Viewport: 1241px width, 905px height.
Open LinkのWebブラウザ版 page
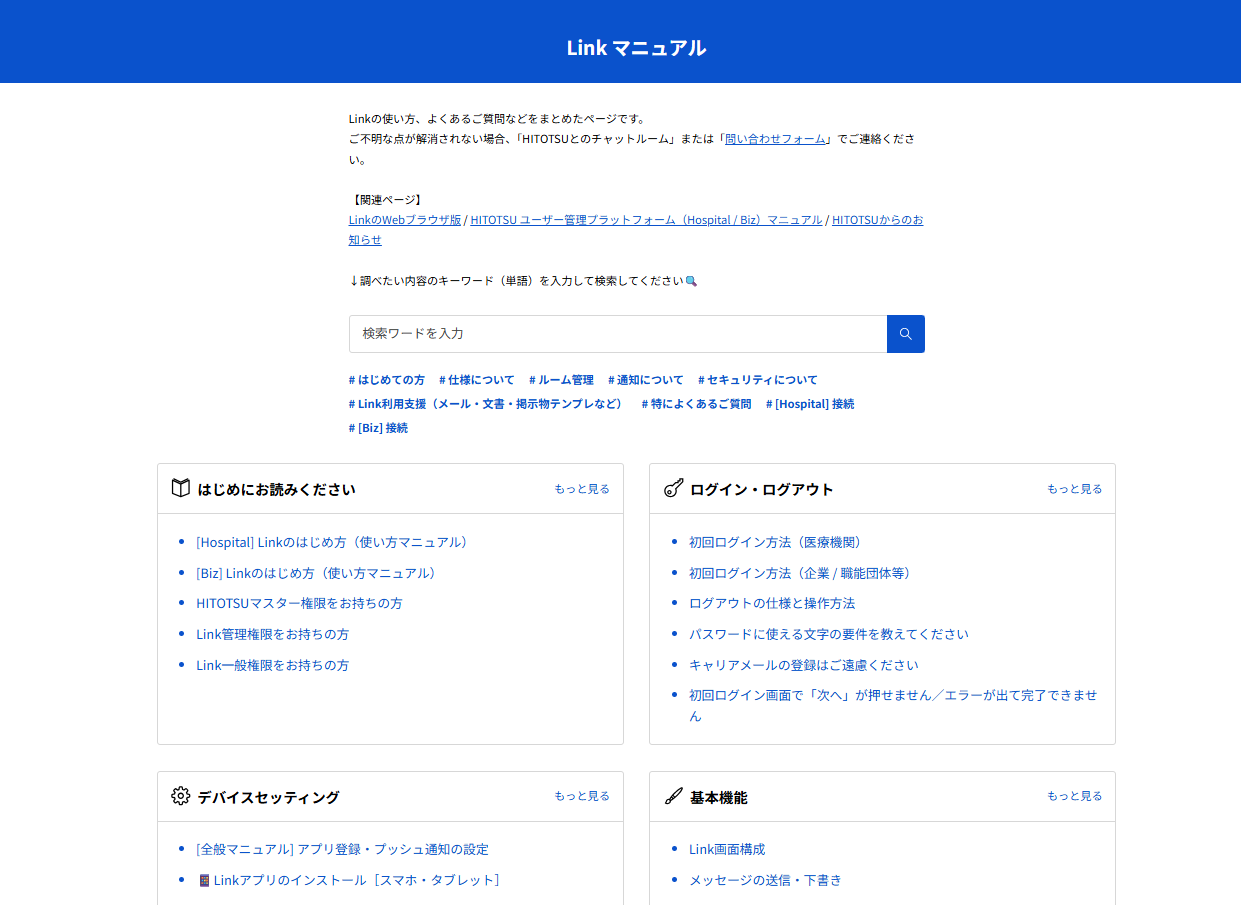coord(404,219)
